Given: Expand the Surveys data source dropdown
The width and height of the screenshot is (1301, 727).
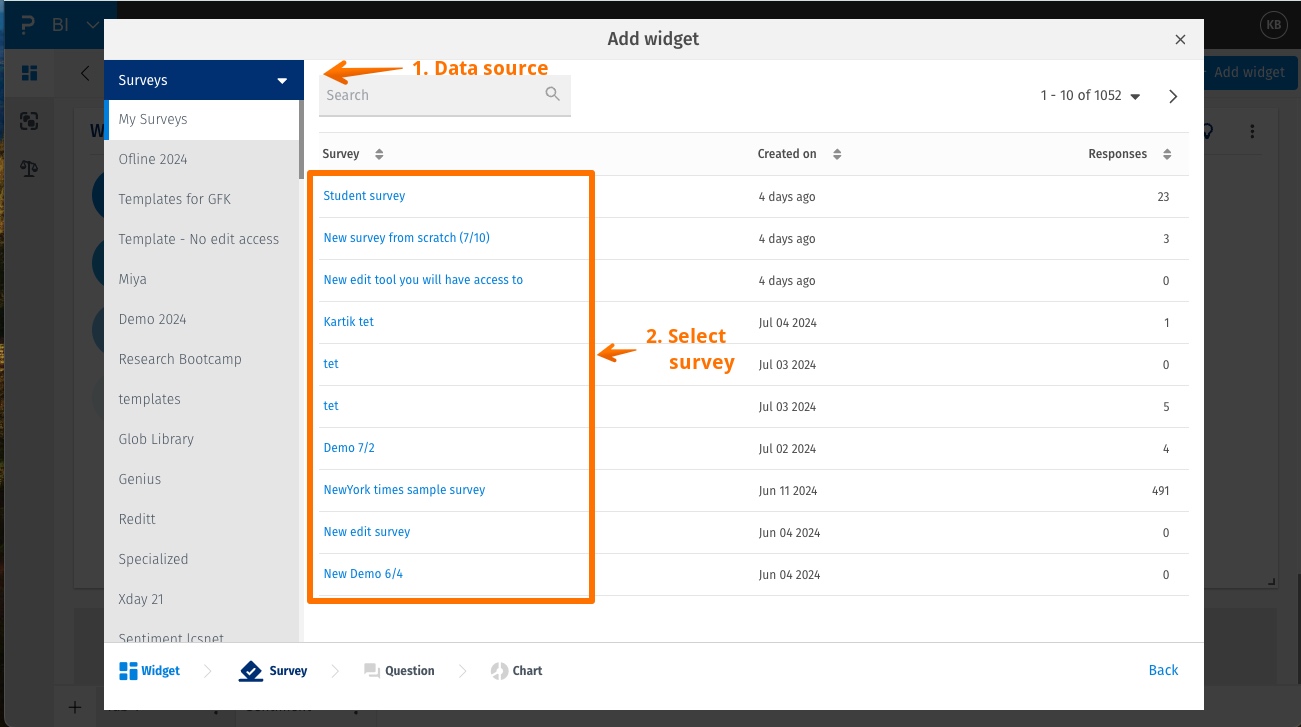Looking at the screenshot, I should [x=282, y=81].
